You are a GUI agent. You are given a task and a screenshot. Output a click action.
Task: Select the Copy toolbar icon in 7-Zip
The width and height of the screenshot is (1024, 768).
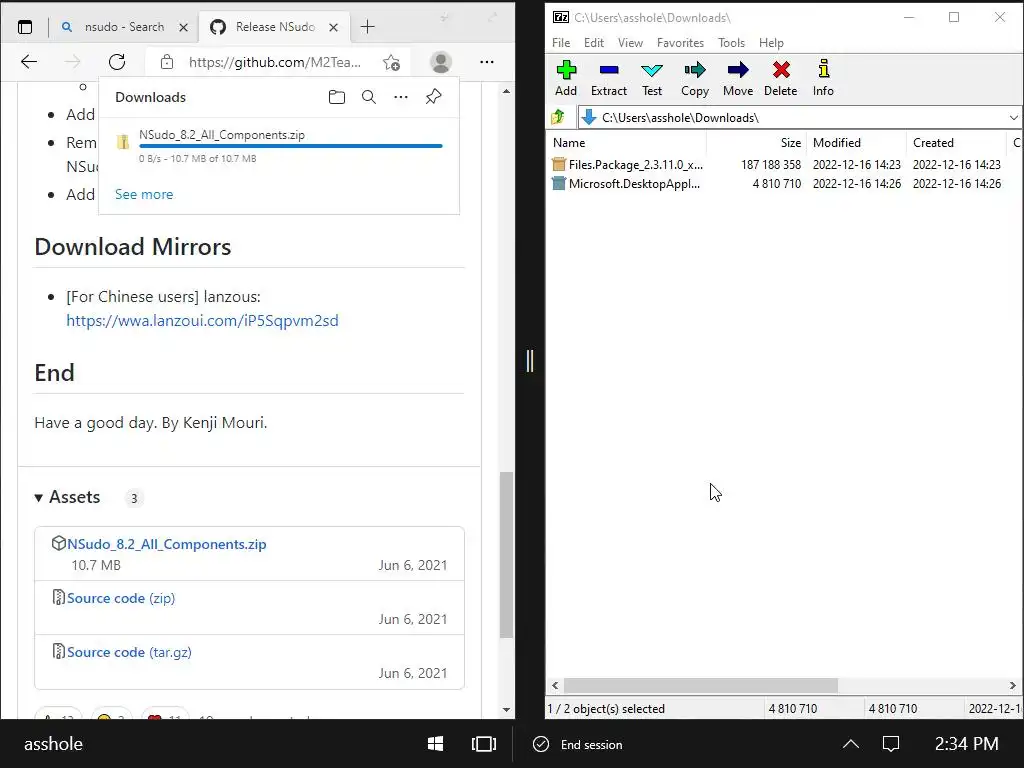(x=695, y=78)
